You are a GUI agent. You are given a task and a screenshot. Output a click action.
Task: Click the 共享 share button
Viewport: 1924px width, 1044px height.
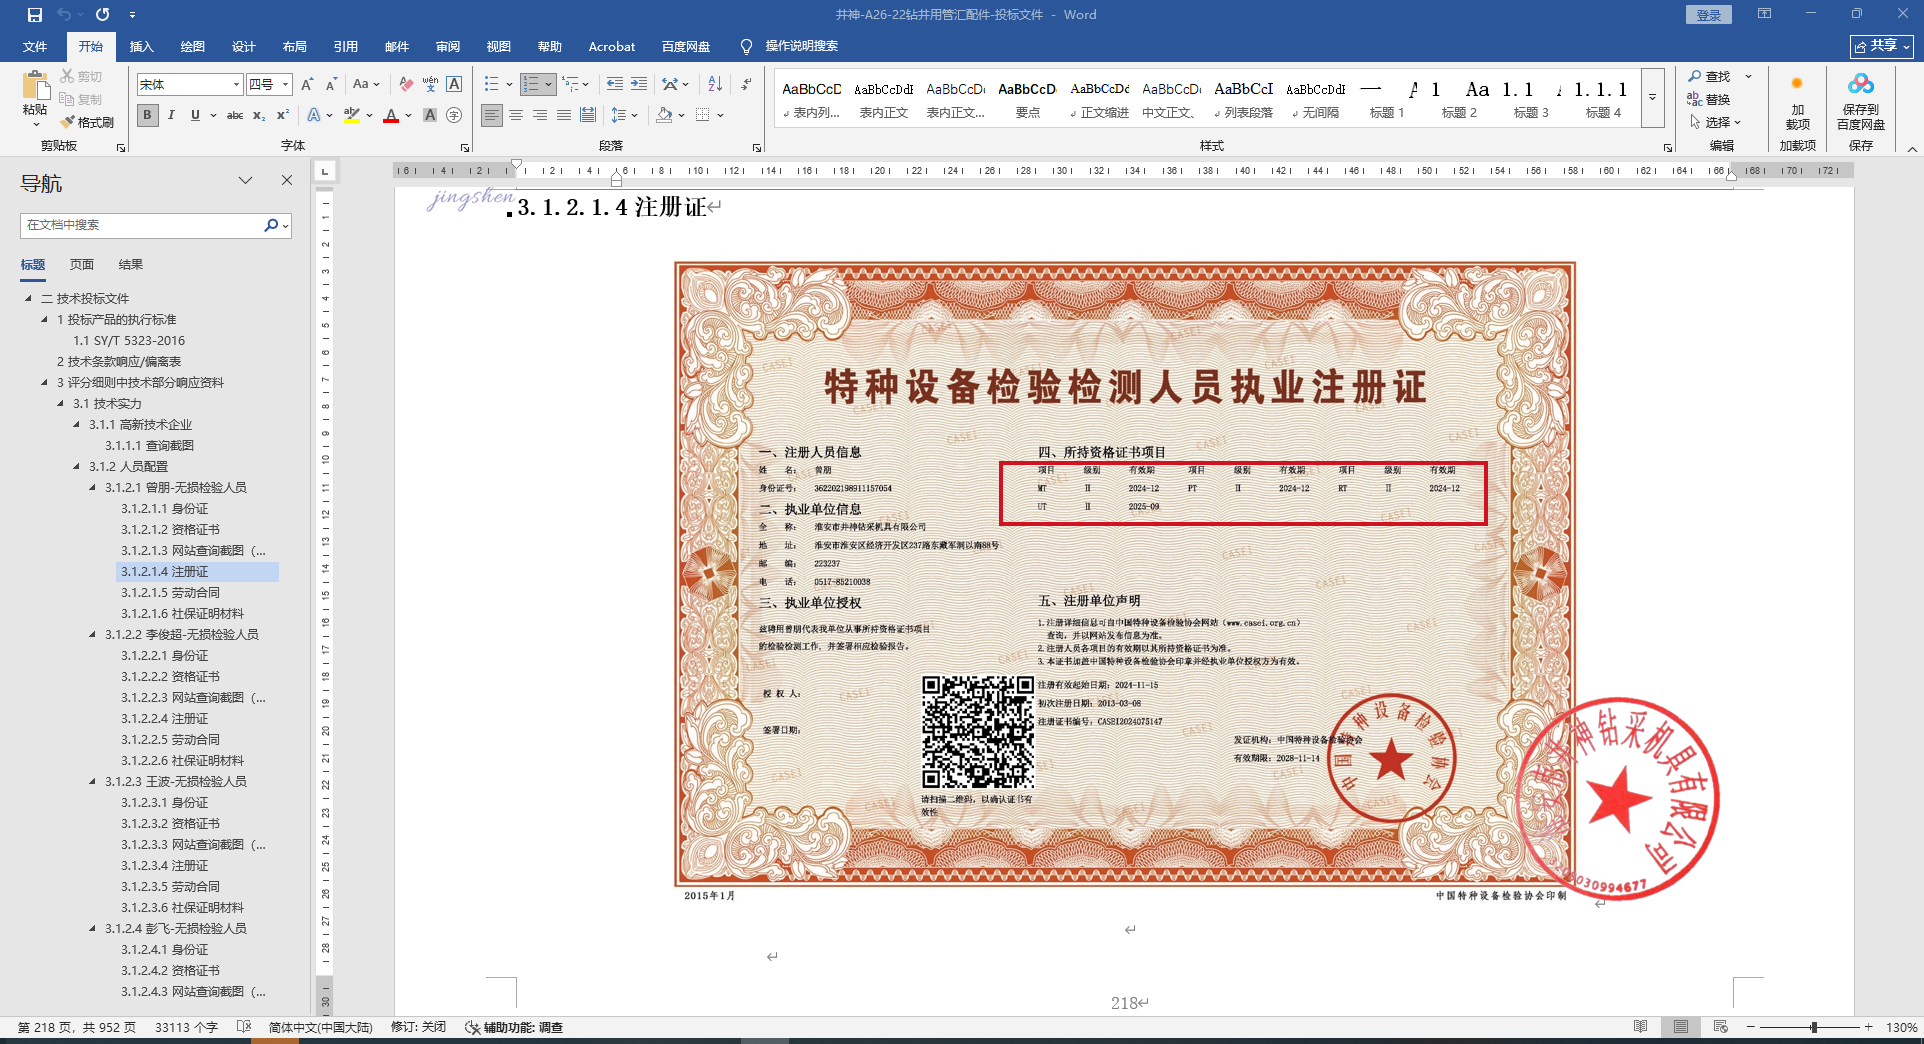pyautogui.click(x=1881, y=46)
